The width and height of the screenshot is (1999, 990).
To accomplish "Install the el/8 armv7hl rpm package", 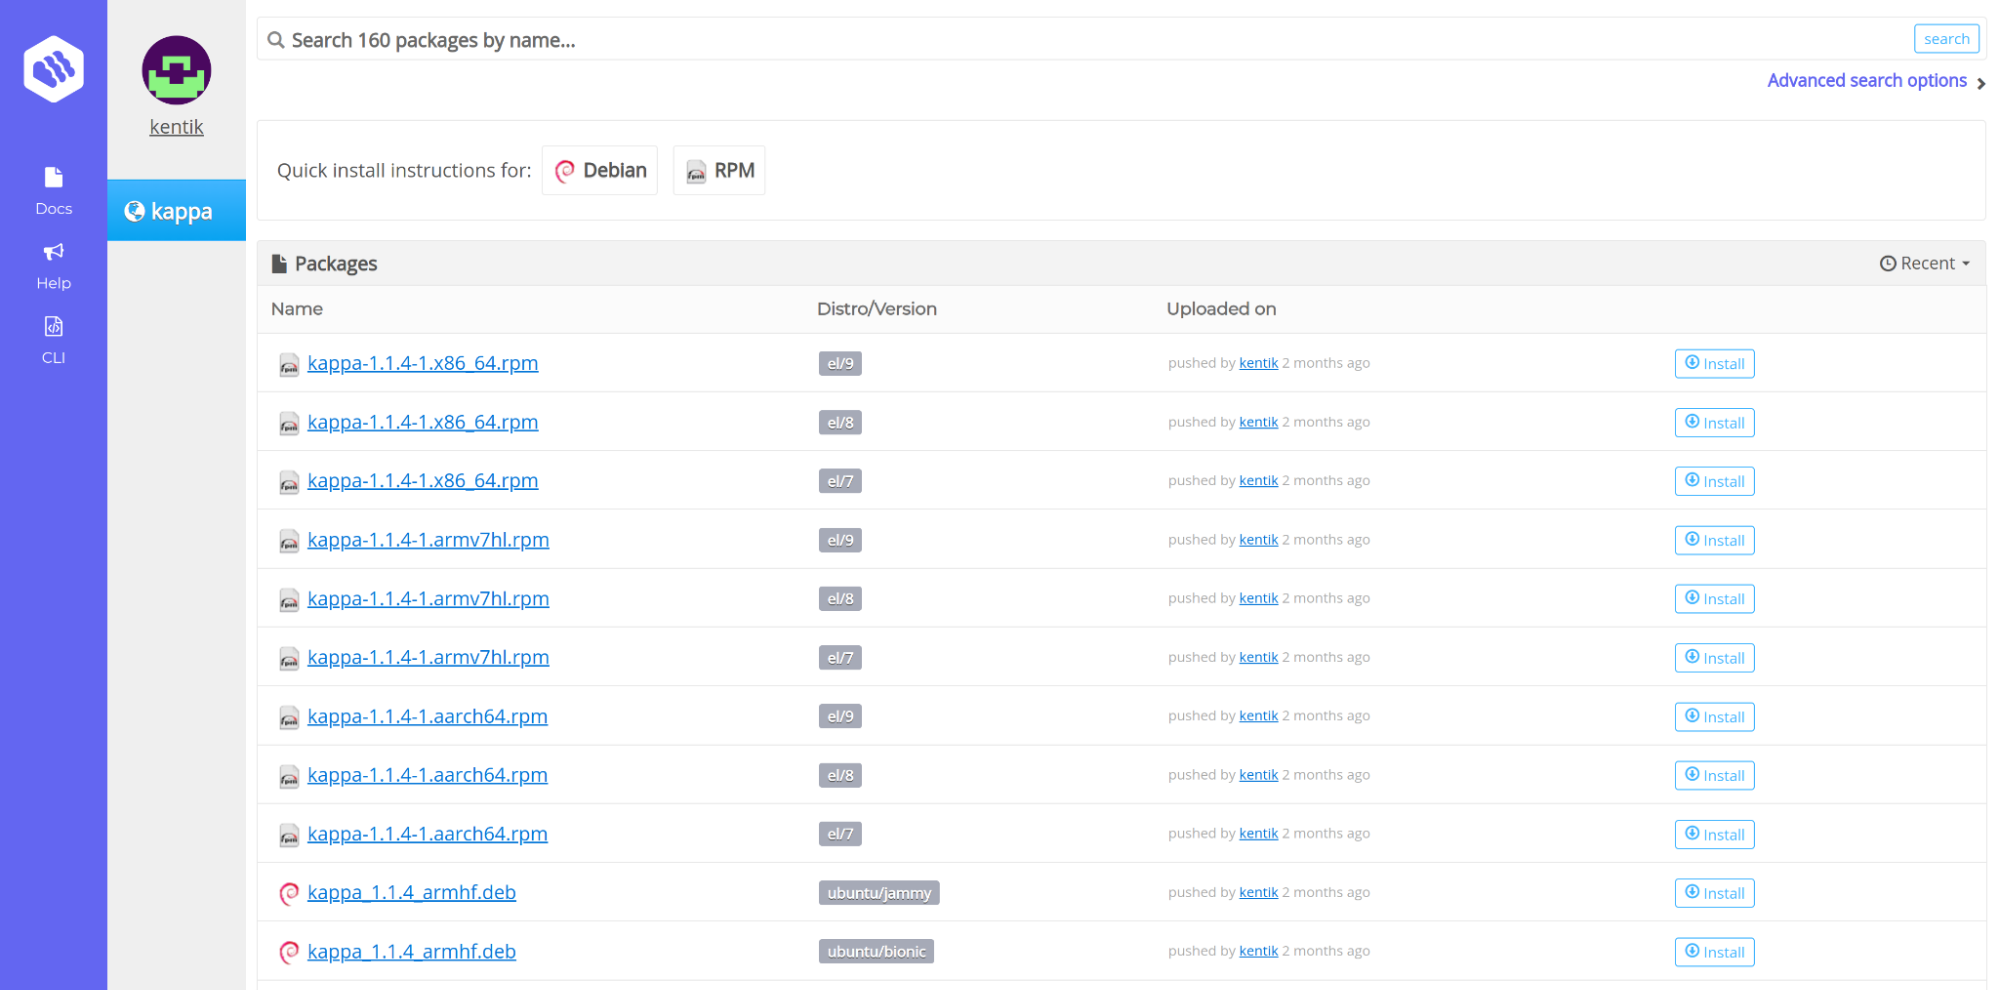I will click(1714, 598).
